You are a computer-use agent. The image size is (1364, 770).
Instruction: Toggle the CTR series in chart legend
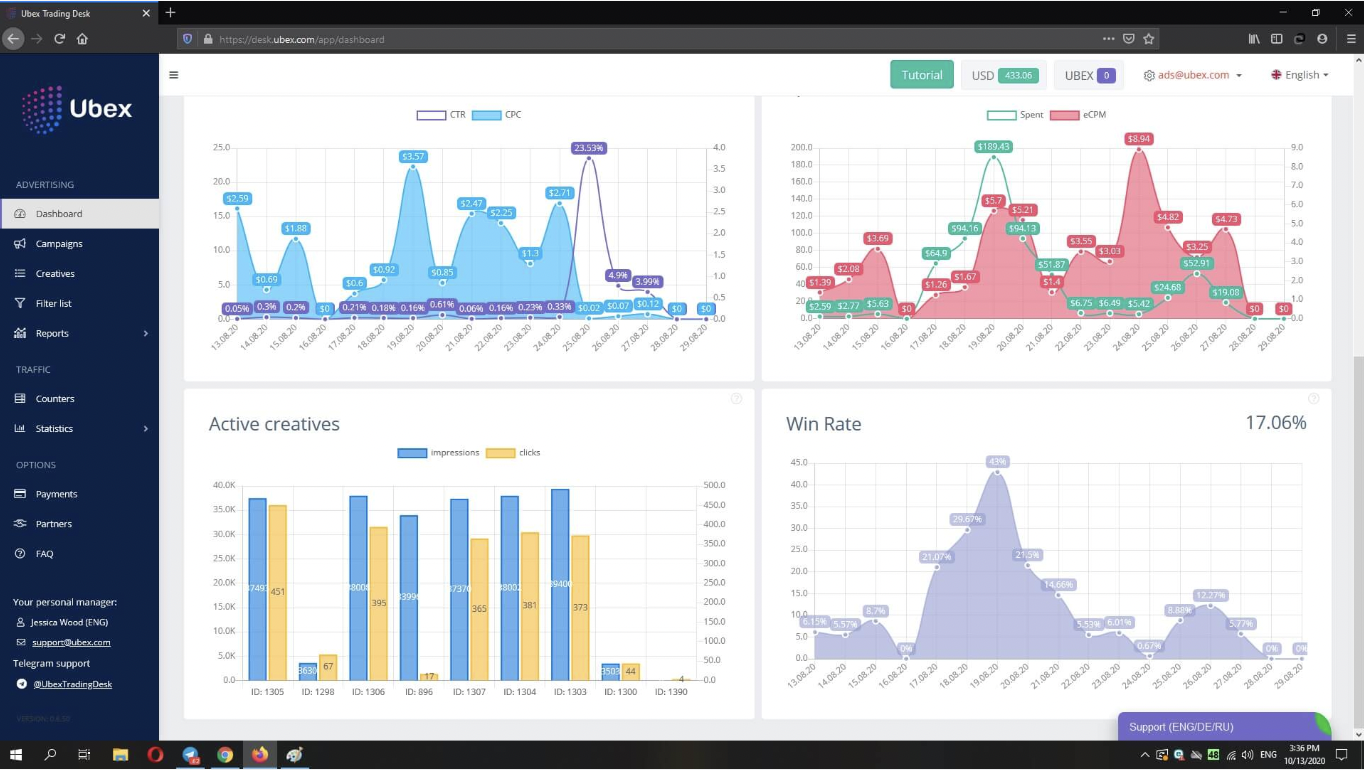coord(431,115)
